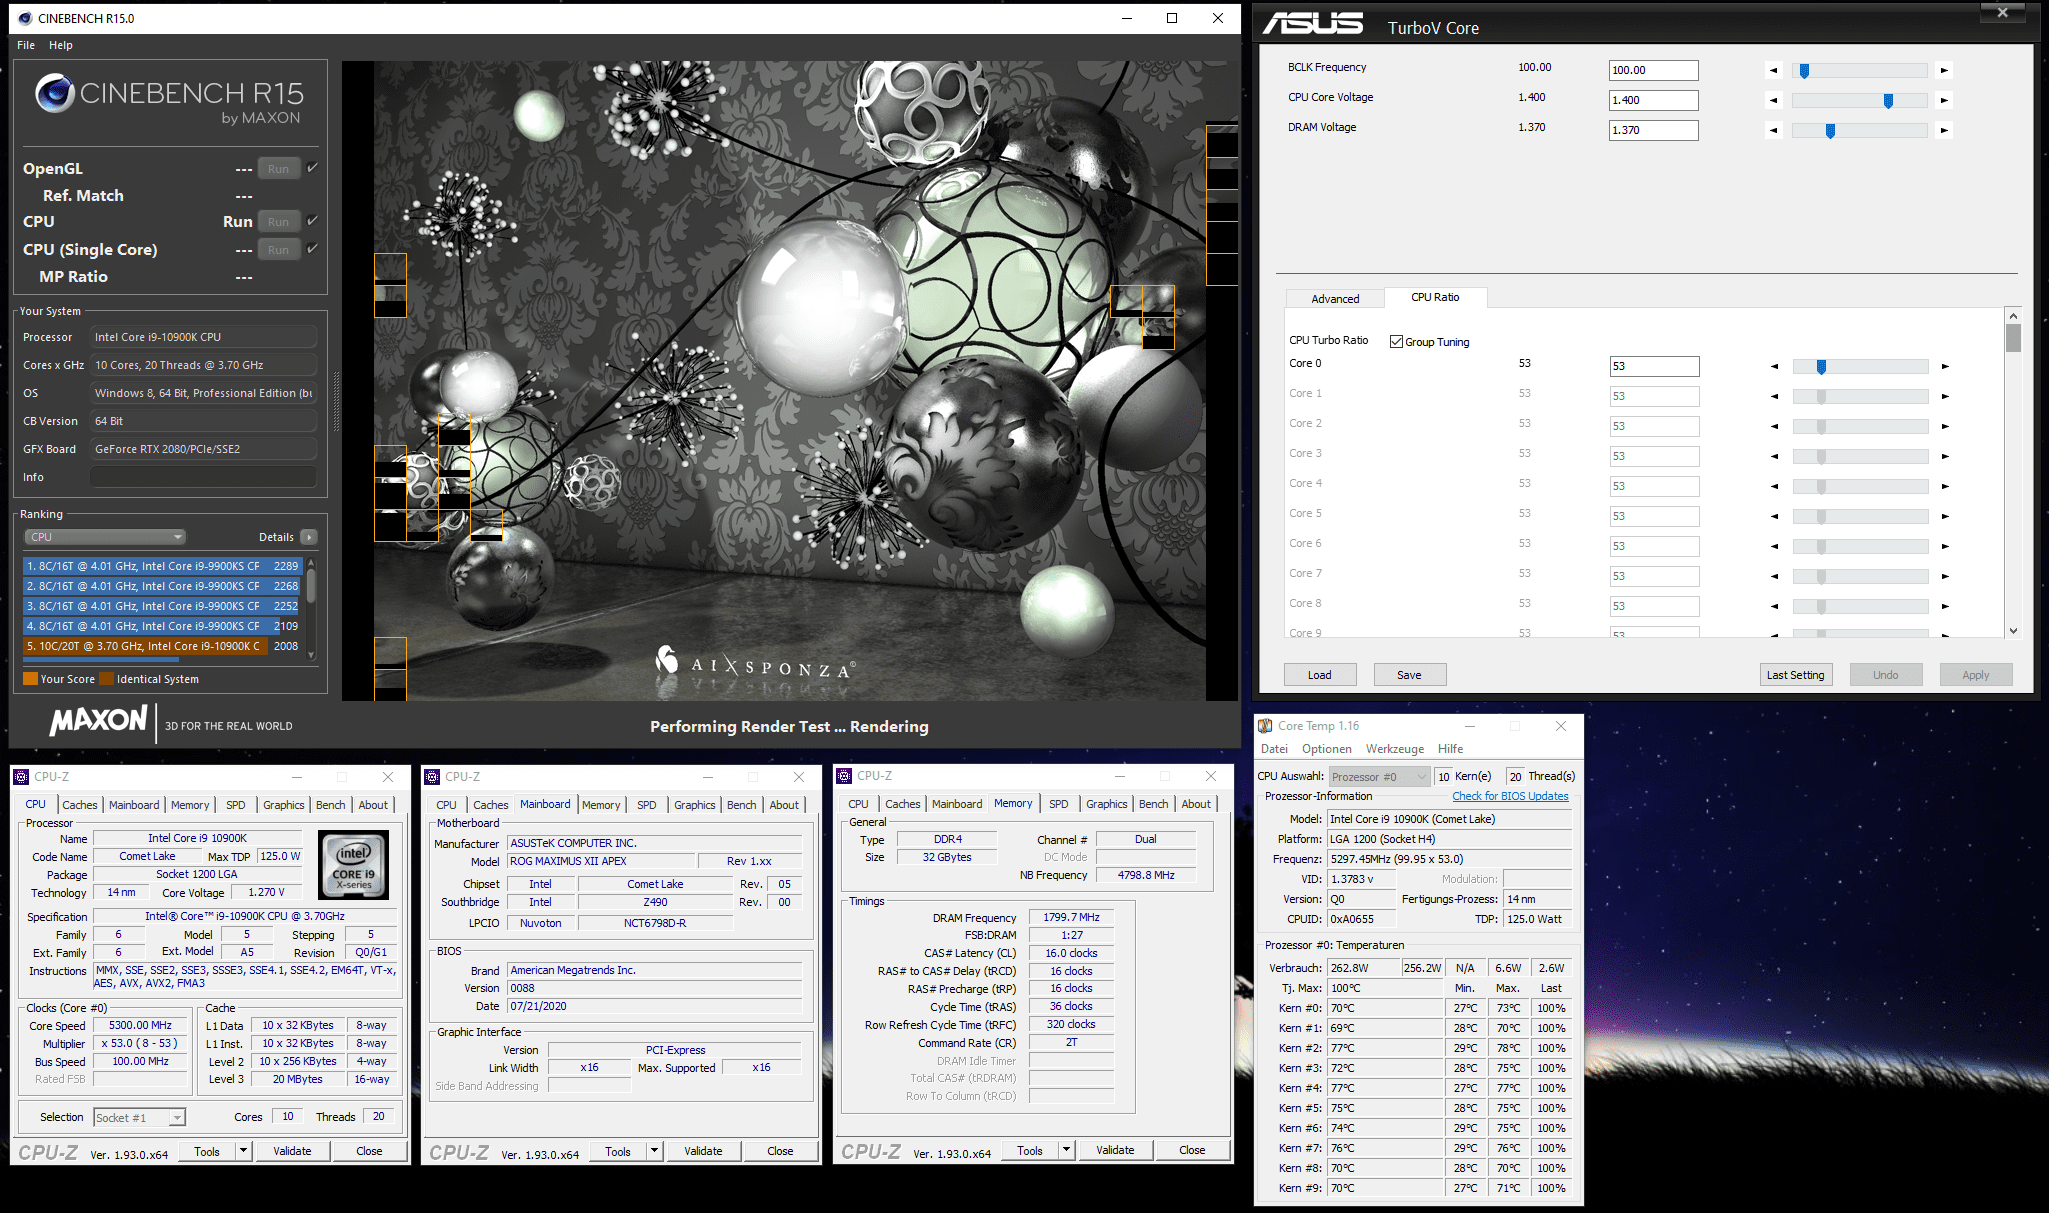Screen dimensions: 2049x1213
Task: Decrease CPU Core Voltage with left arrow
Action: coord(1774,100)
